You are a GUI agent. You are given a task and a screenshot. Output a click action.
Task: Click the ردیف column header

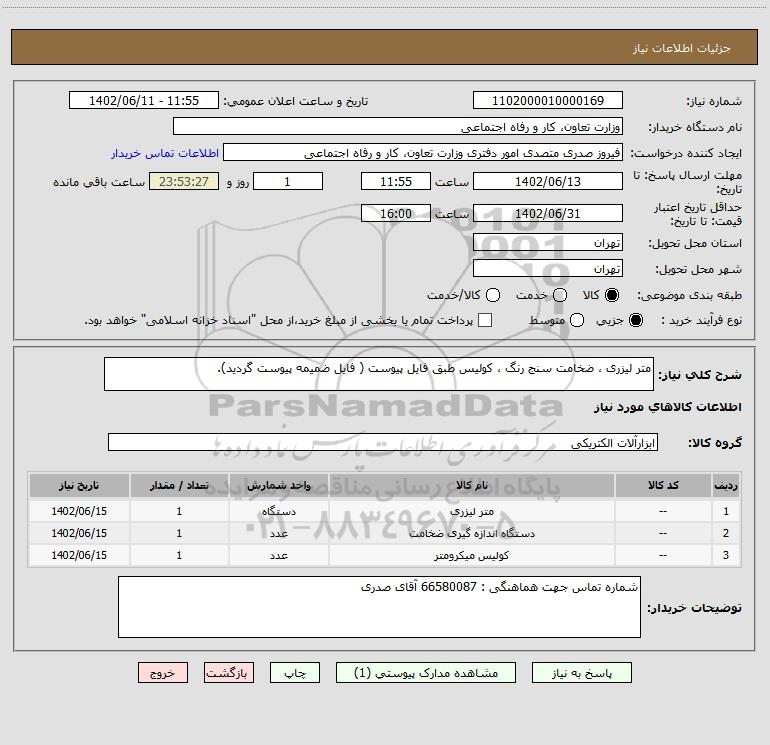(x=726, y=486)
